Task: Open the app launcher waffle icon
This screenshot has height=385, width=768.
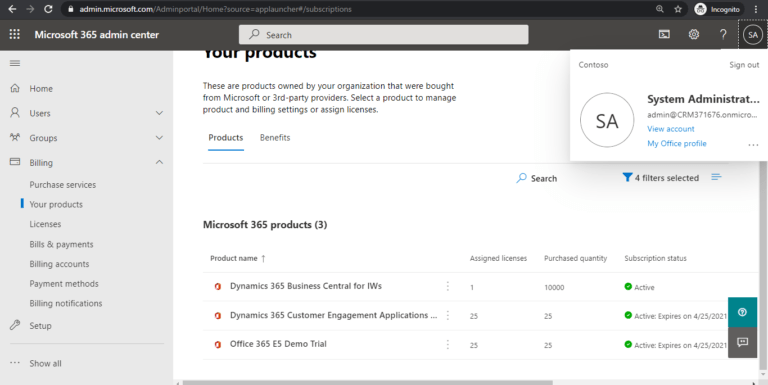Action: click(15, 34)
